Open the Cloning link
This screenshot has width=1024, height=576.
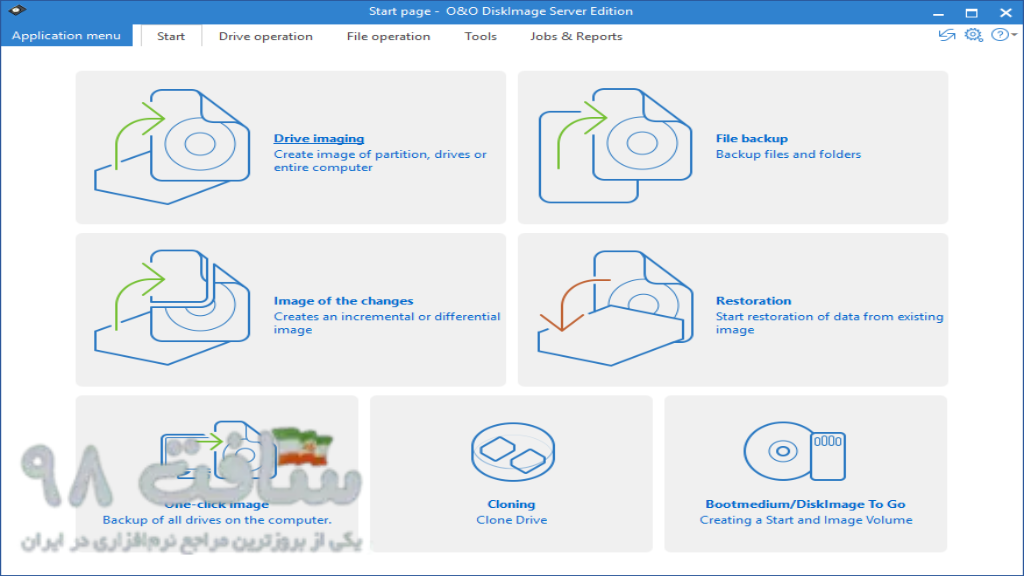[511, 504]
